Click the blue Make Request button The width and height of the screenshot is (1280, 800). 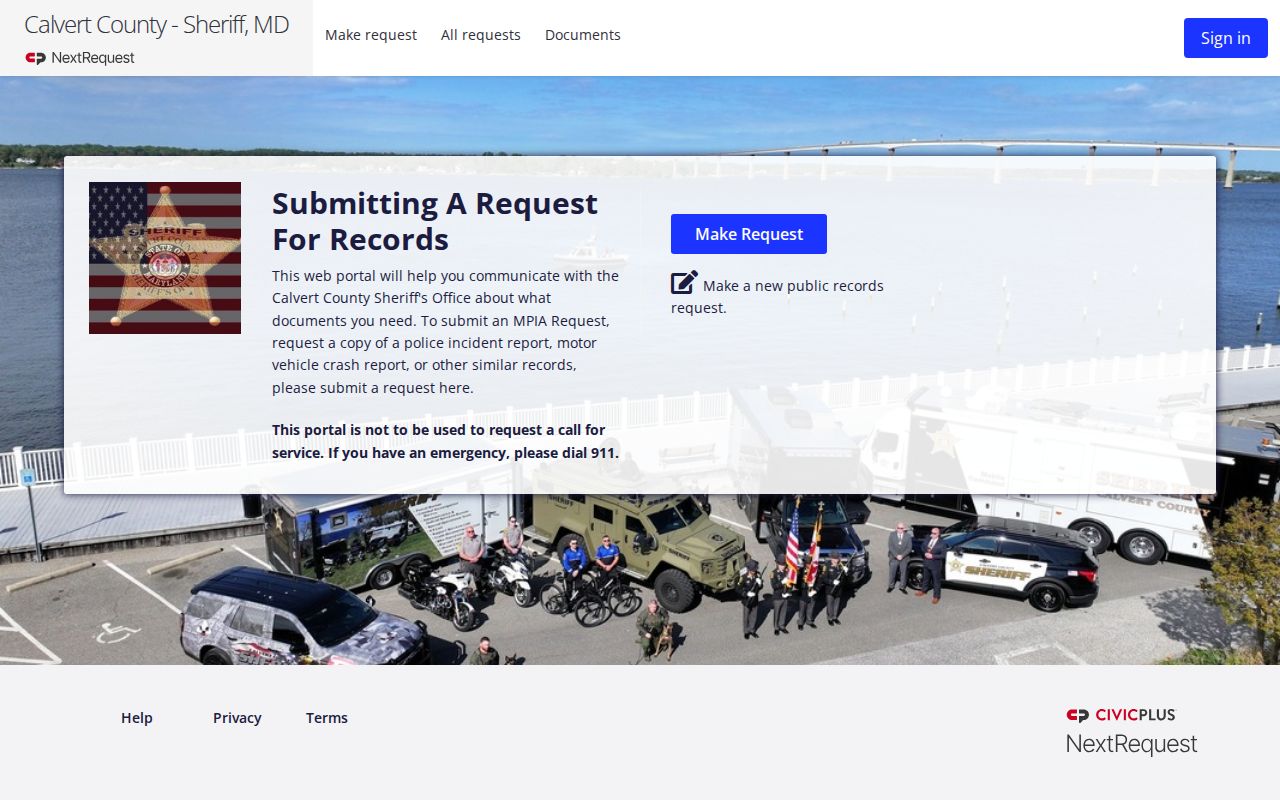click(749, 234)
